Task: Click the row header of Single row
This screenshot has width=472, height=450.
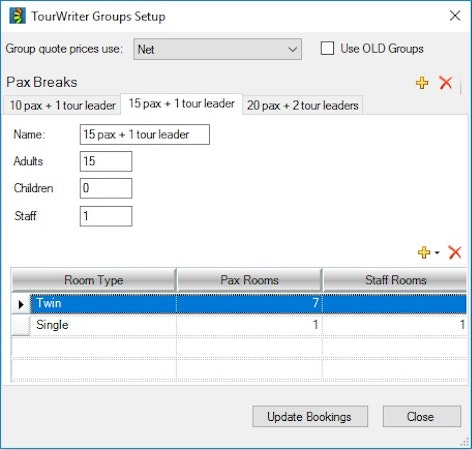Action: click(x=21, y=325)
